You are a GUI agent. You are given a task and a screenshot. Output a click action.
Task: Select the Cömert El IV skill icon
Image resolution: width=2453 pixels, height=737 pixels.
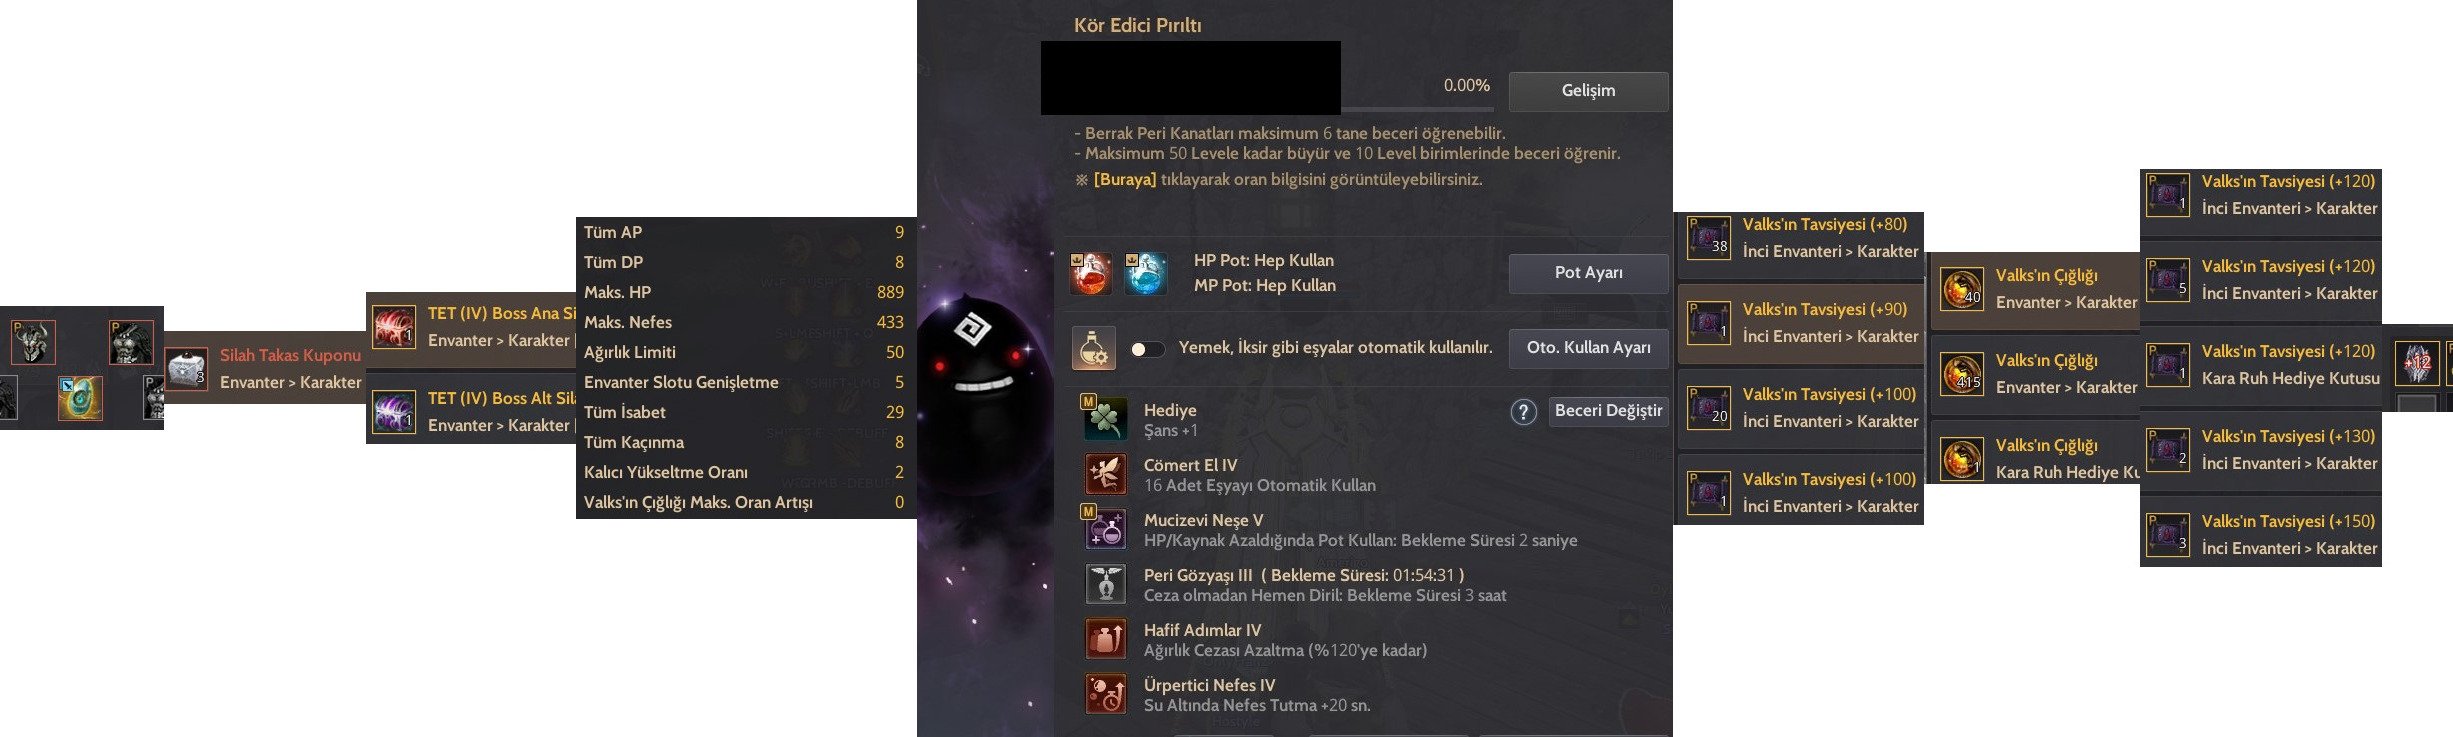coord(1105,474)
